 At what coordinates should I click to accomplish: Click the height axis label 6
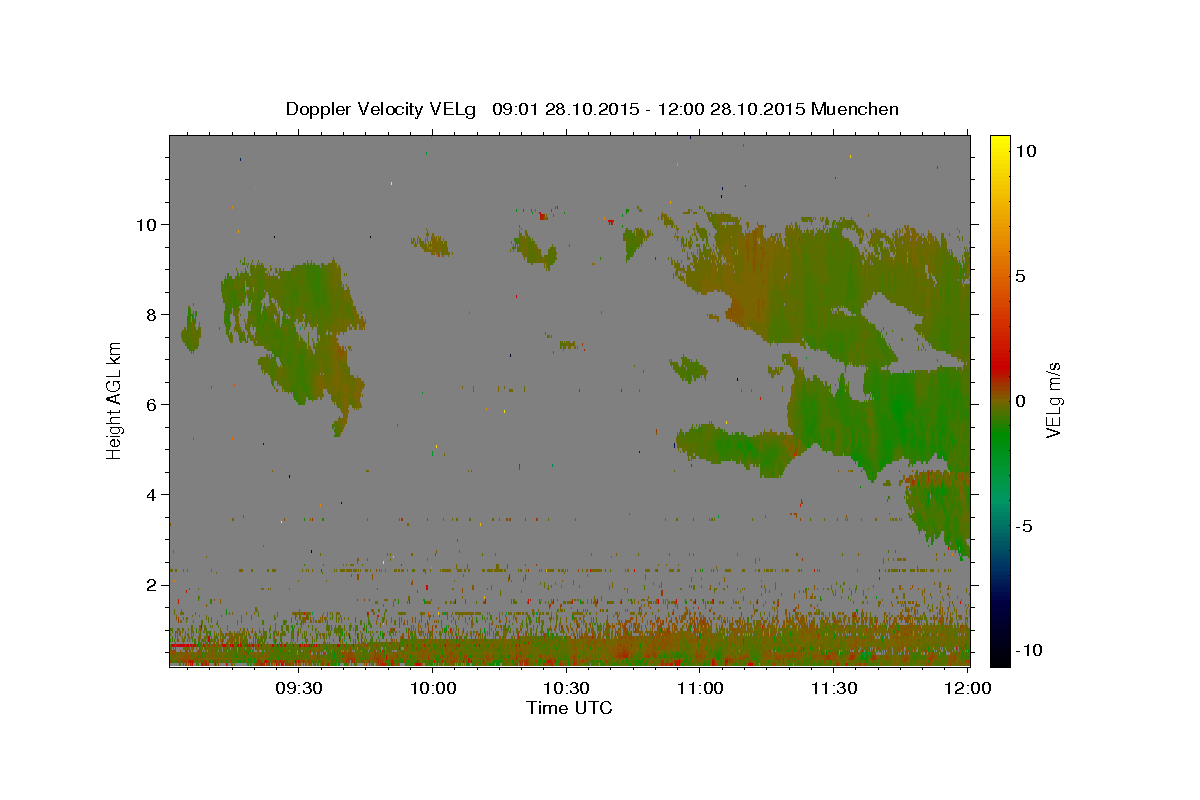coord(151,405)
